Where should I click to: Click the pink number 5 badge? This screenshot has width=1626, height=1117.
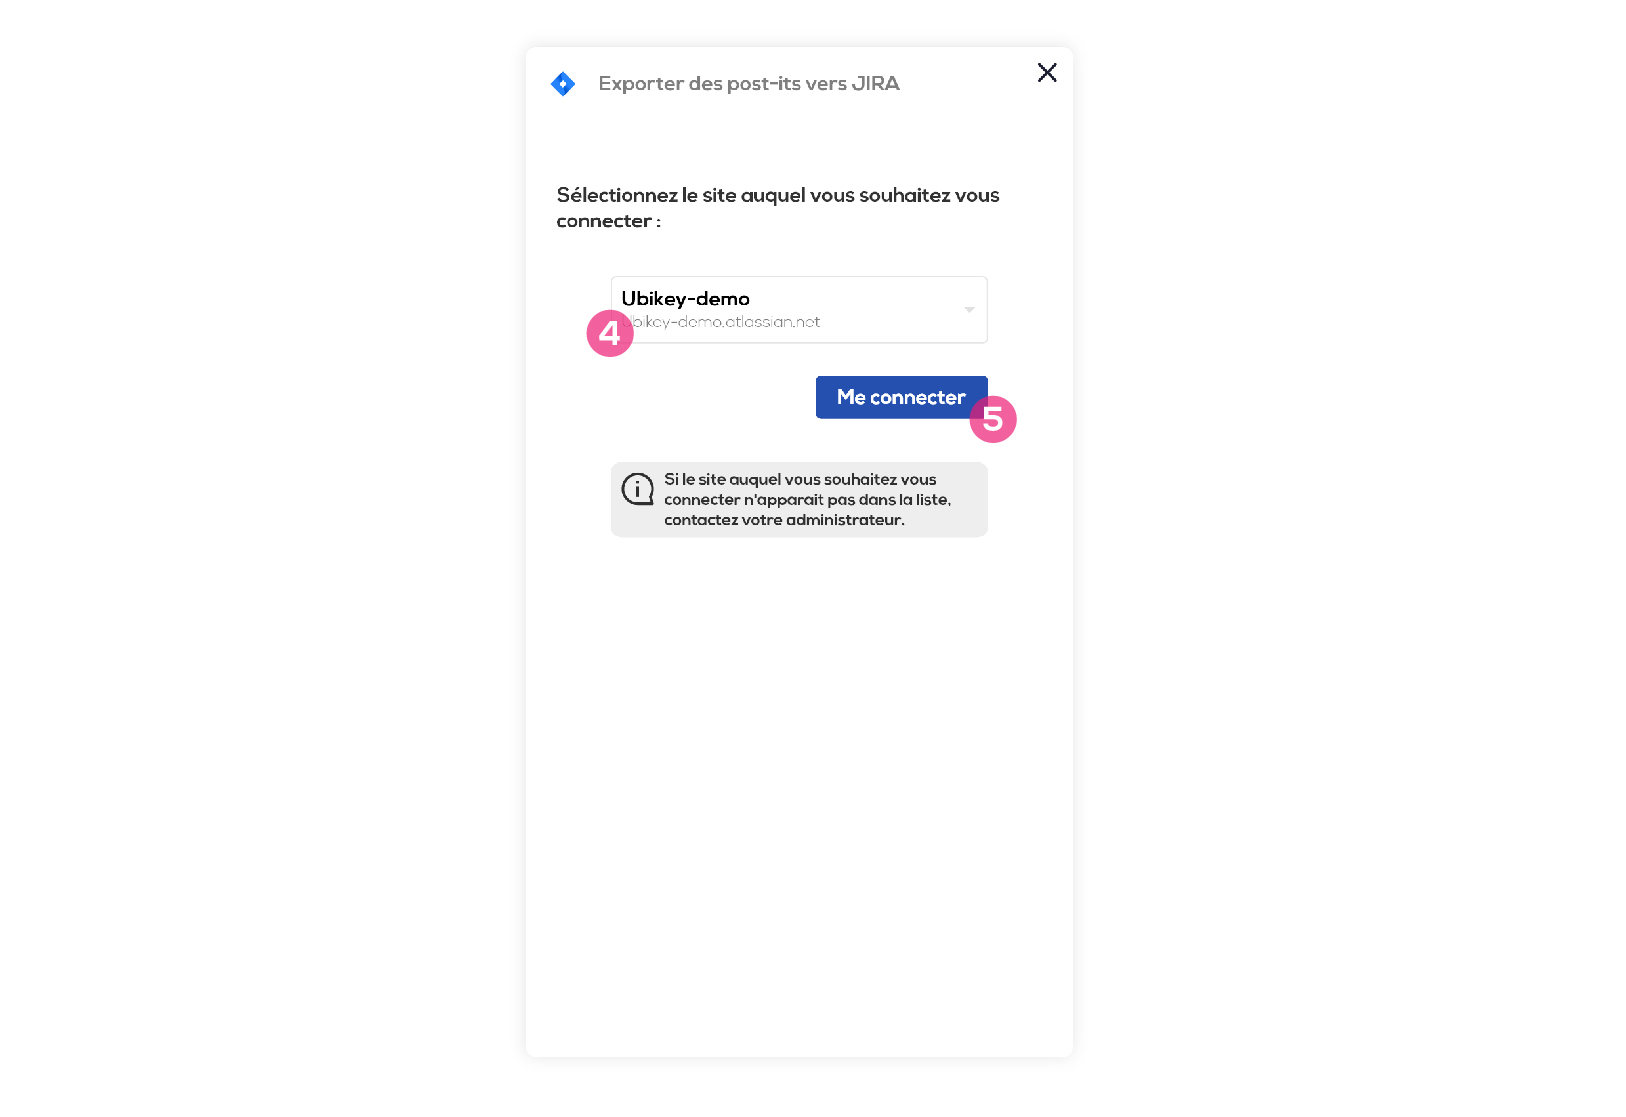(993, 419)
